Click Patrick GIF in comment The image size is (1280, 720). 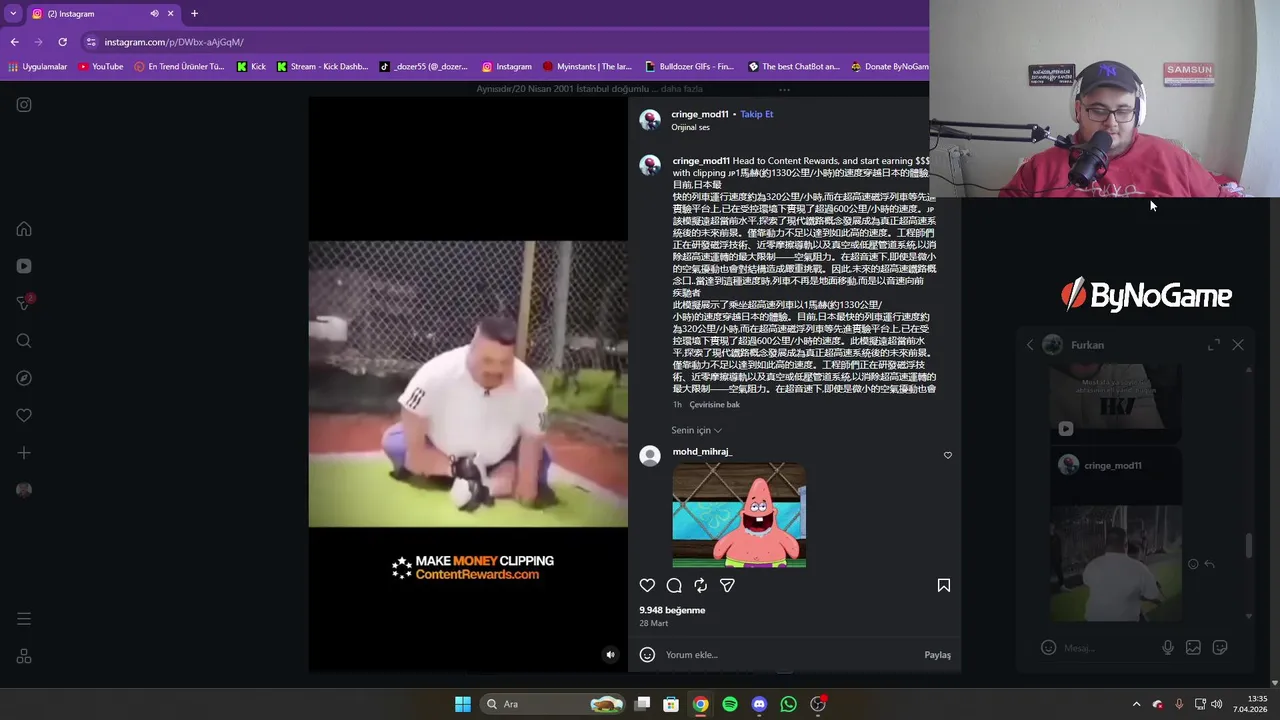click(x=739, y=515)
